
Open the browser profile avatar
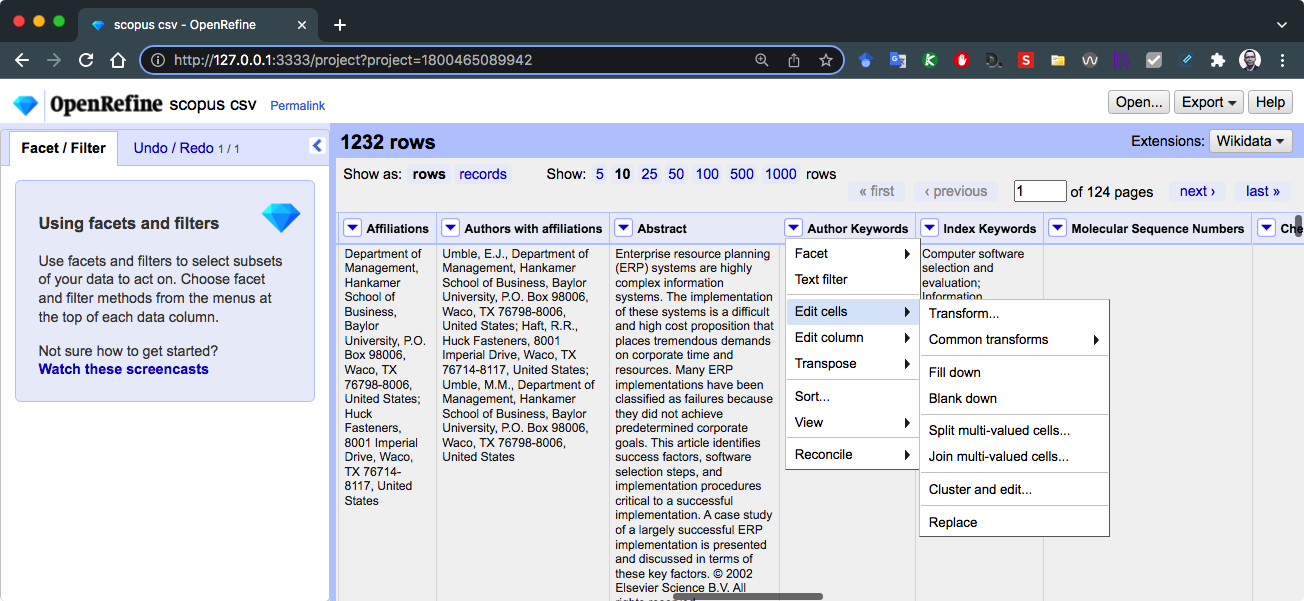pos(1250,60)
